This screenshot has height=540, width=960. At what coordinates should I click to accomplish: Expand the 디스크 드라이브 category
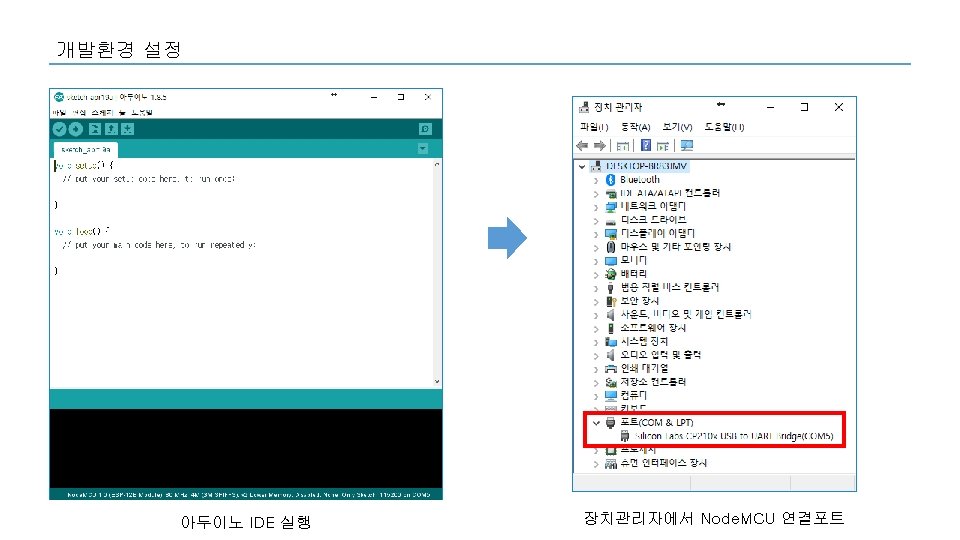pos(596,220)
